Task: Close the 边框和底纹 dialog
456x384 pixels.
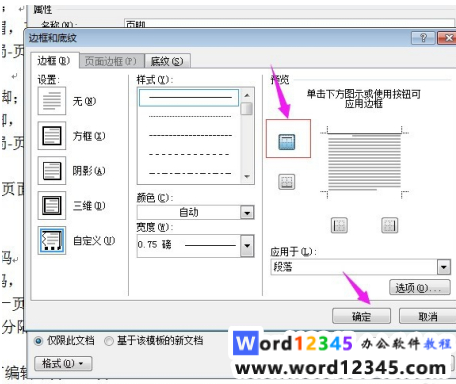Action: 447,38
